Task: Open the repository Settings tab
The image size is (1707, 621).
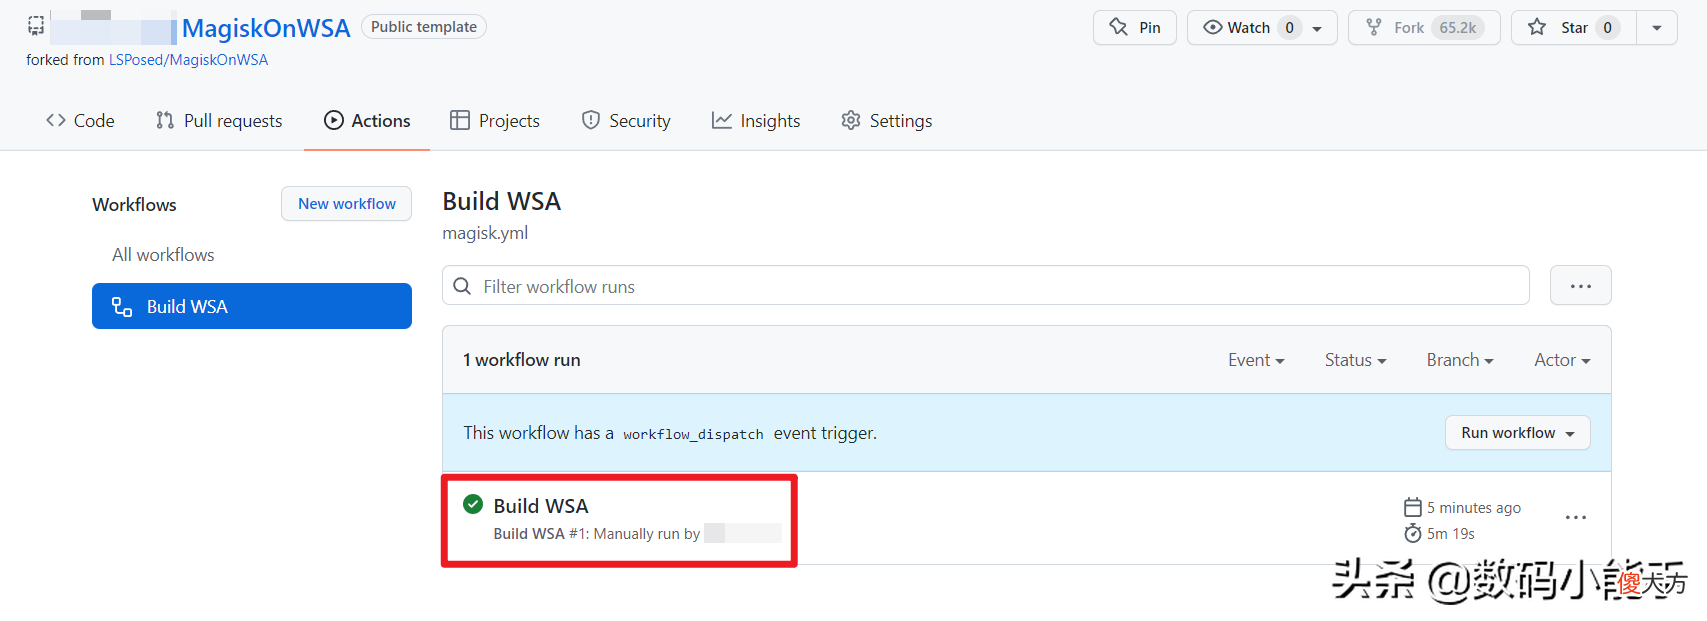Action: coord(887,121)
